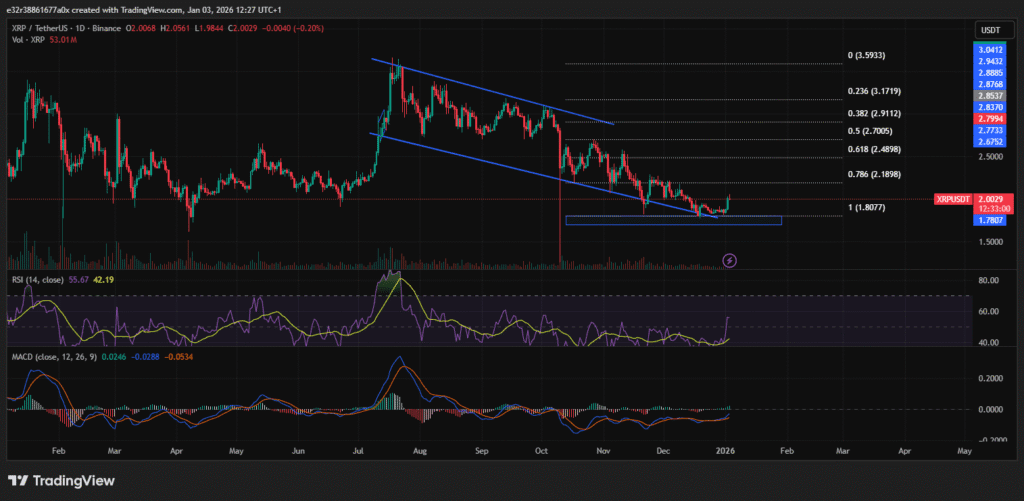Screen dimensions: 1024x501
Task: Click the purple lightning bolt icon
Action: 730,260
